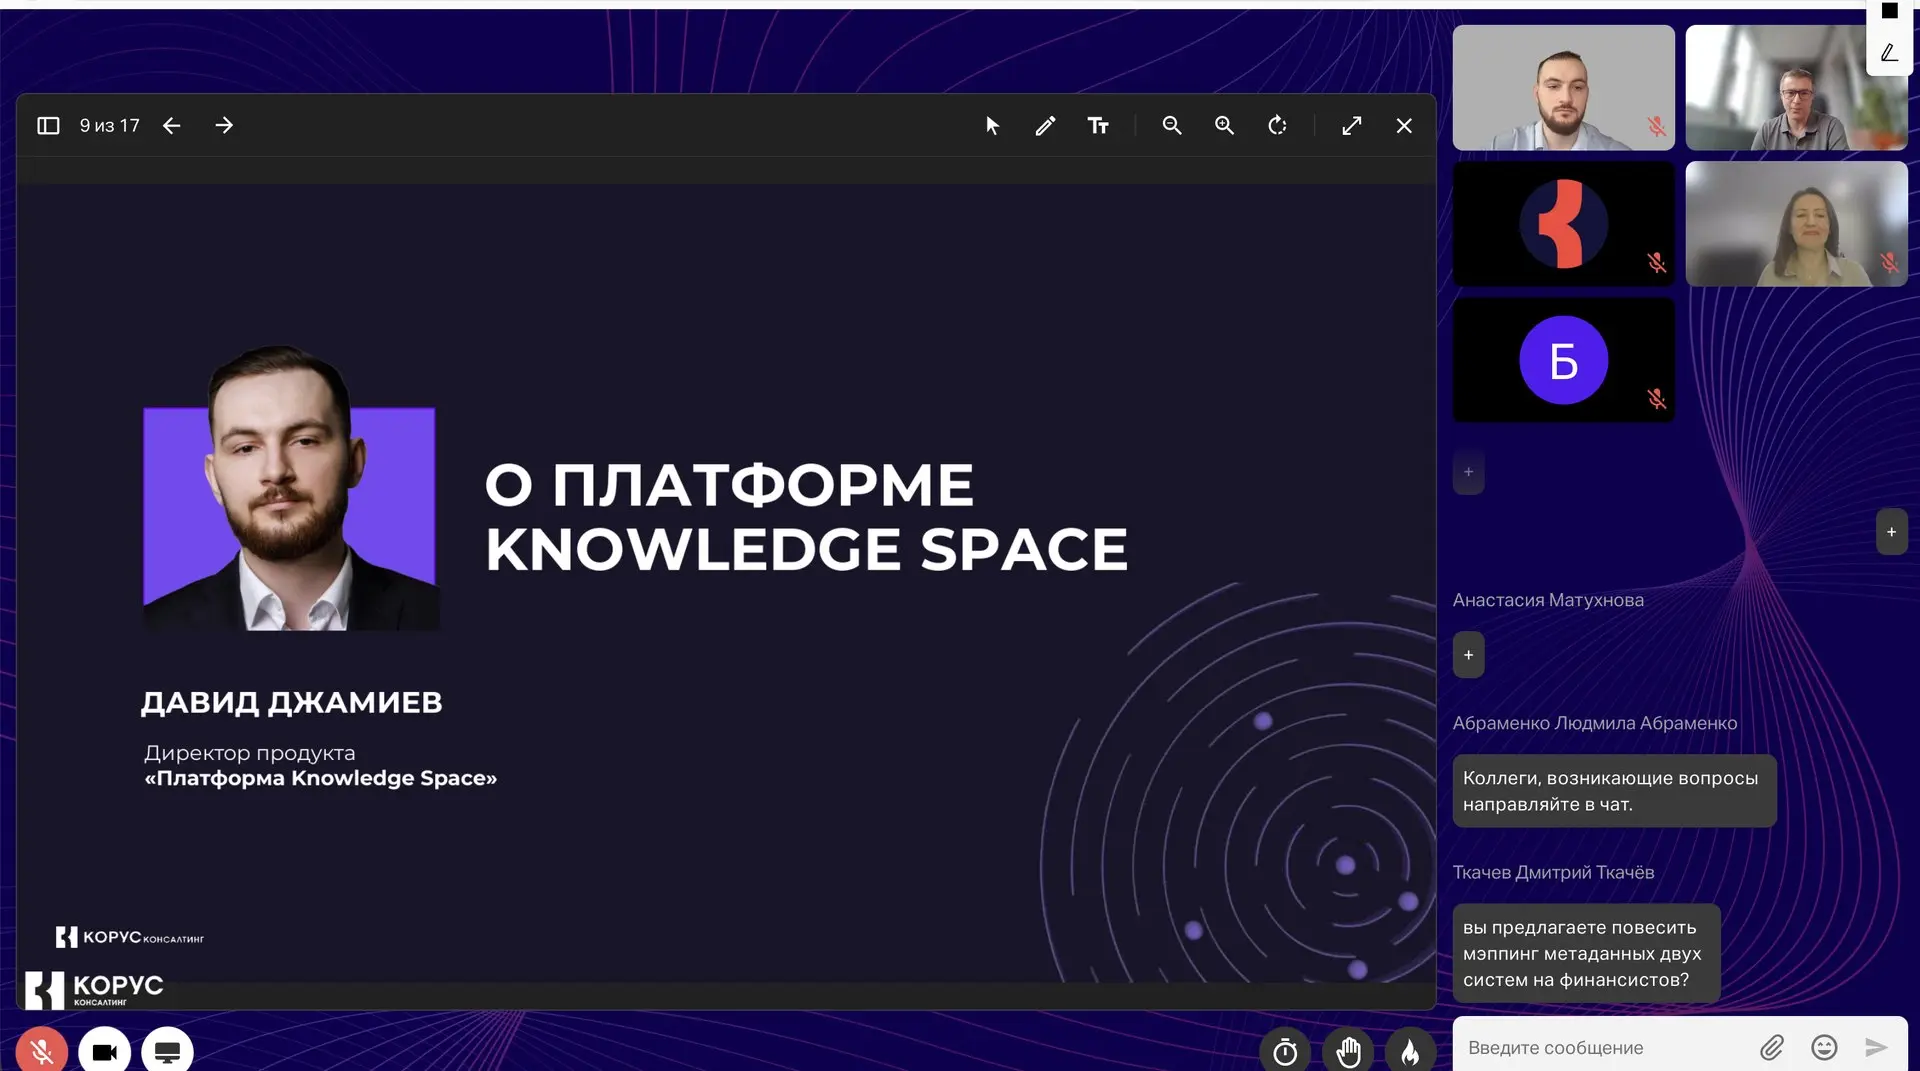Open the emoji picker
Viewport: 1920px width, 1071px height.
(x=1824, y=1047)
